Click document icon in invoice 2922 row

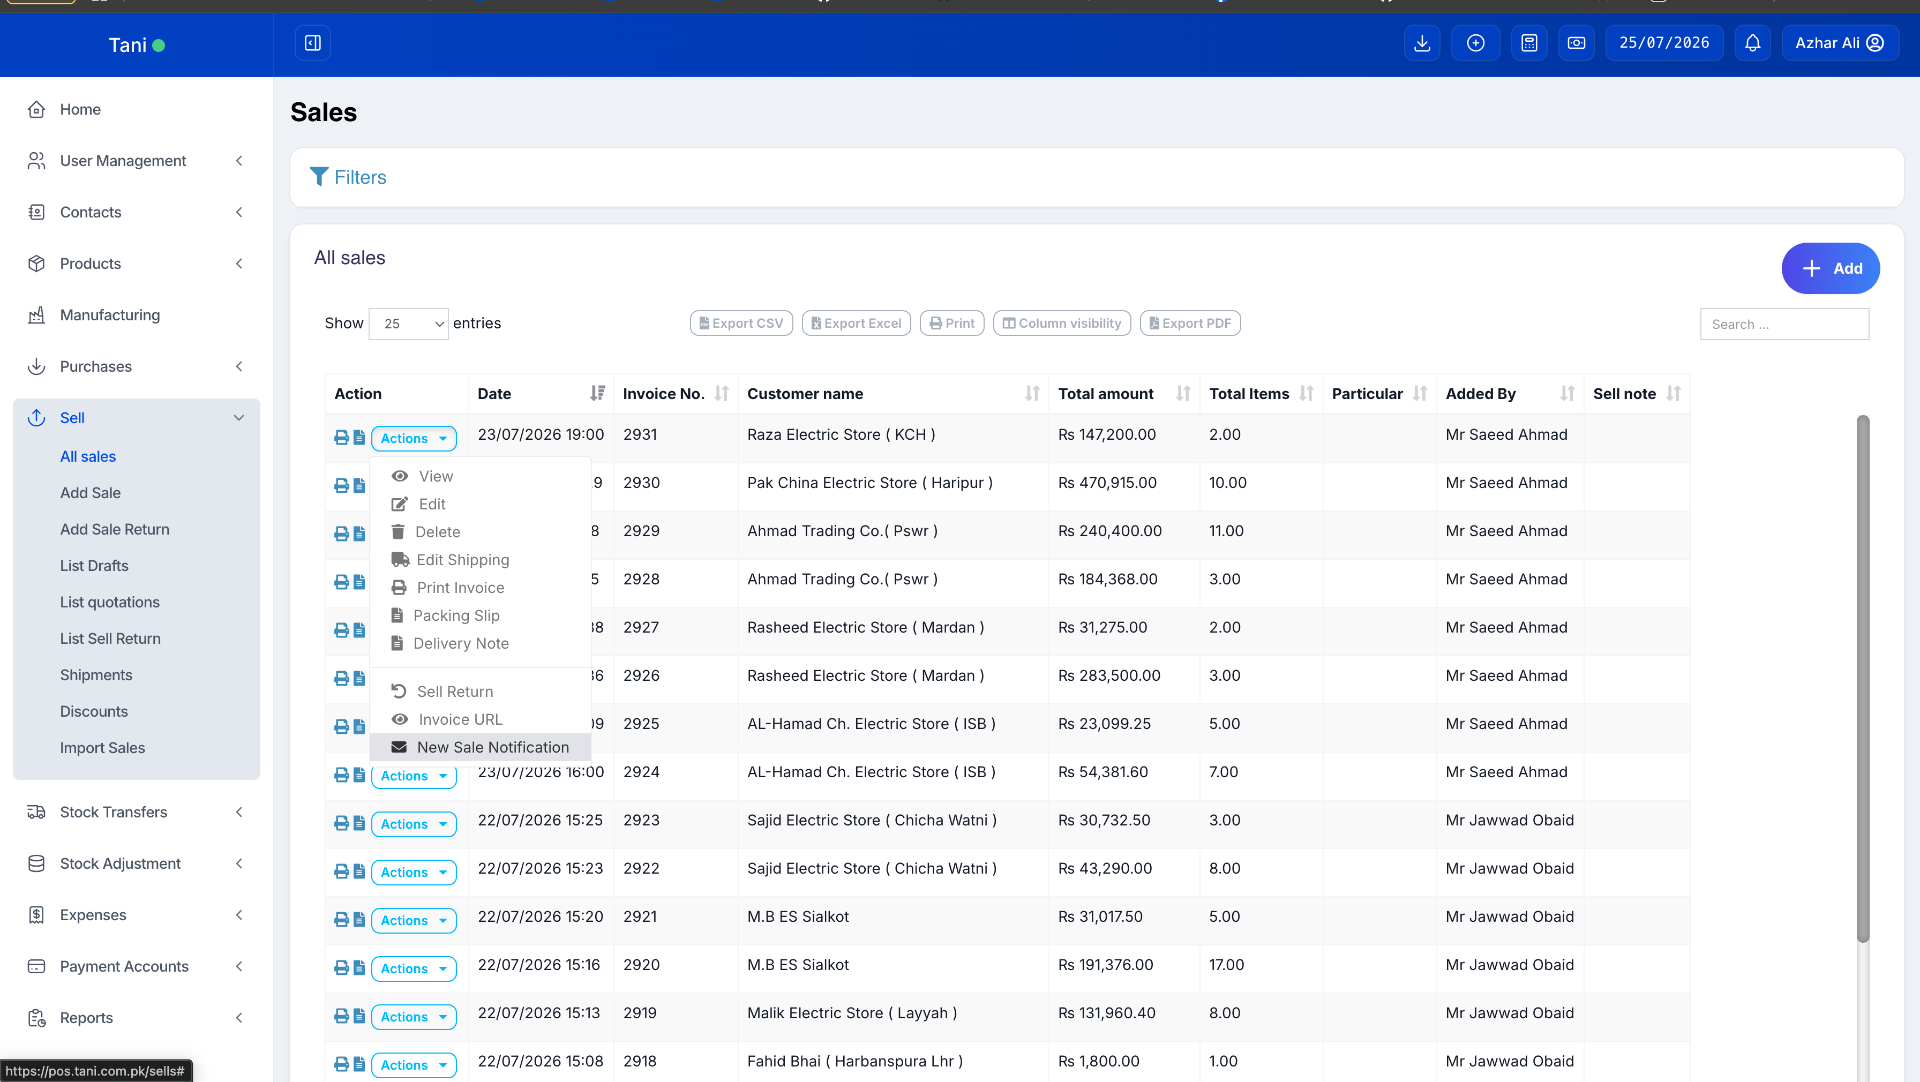(x=359, y=871)
